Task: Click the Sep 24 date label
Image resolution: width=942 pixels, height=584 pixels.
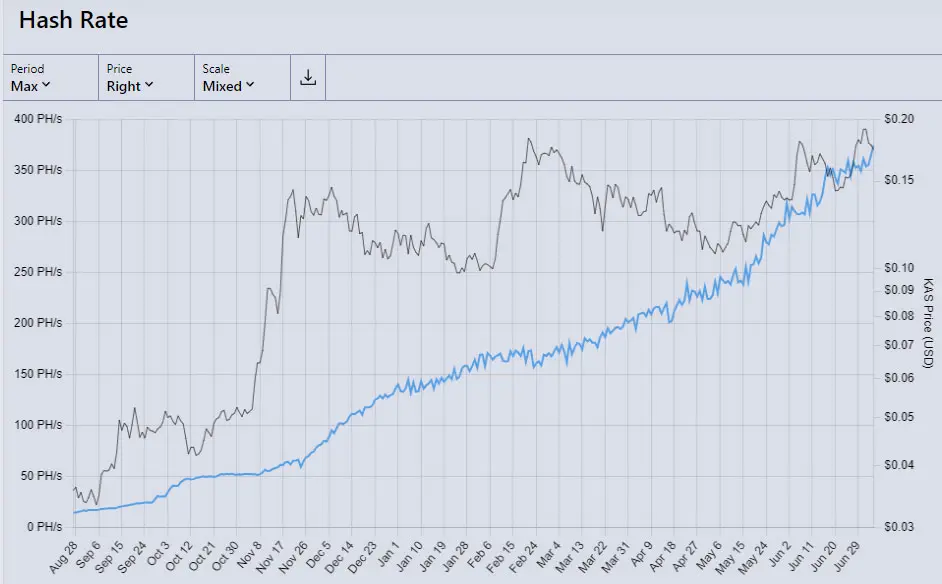Action: click(x=133, y=557)
